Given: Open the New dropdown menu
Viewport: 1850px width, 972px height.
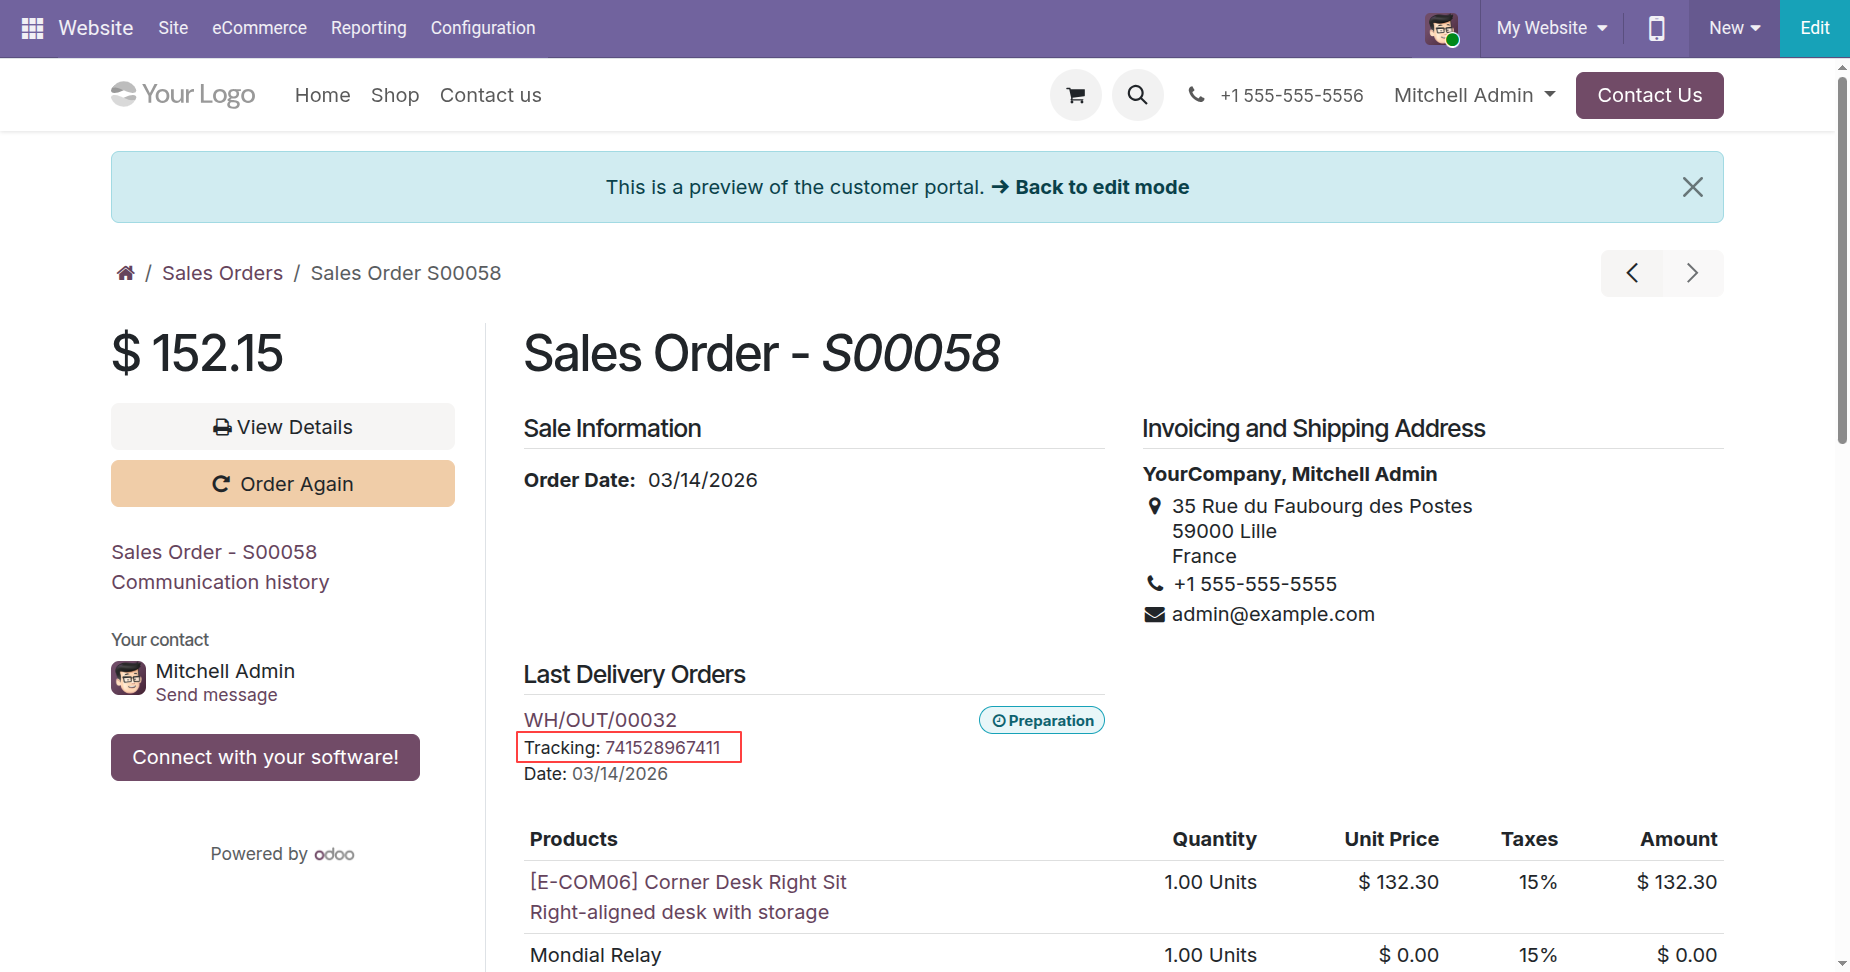Looking at the screenshot, I should tap(1734, 28).
